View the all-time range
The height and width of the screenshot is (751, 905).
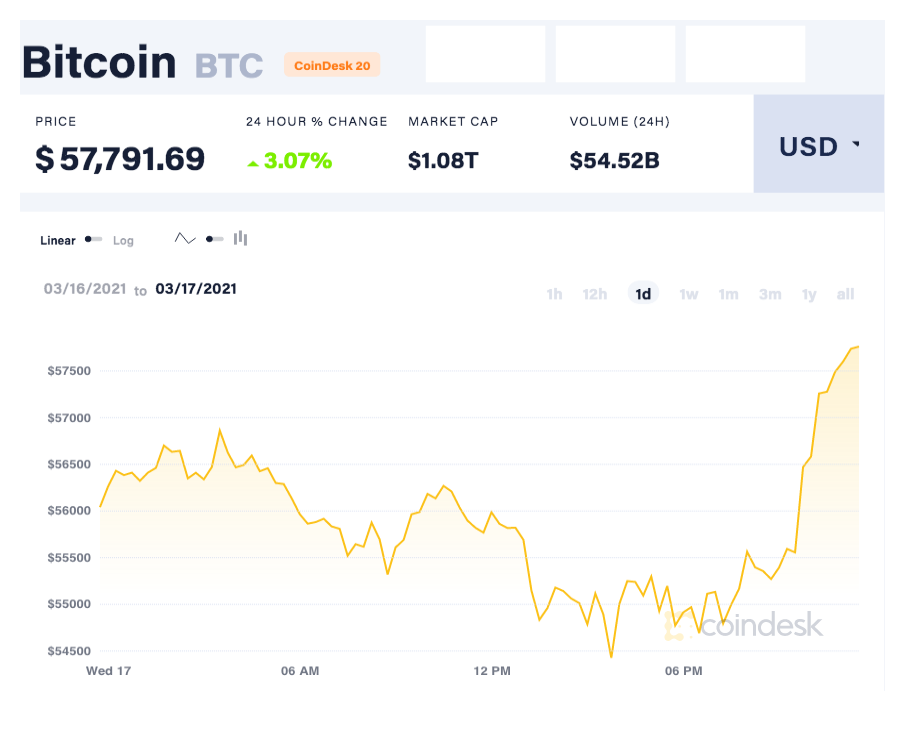tap(846, 294)
